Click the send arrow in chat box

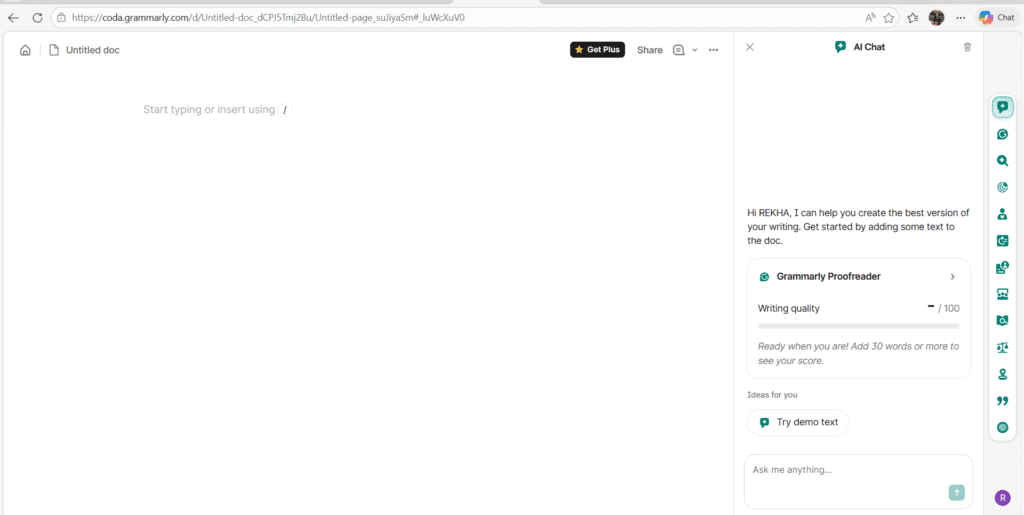(x=956, y=492)
